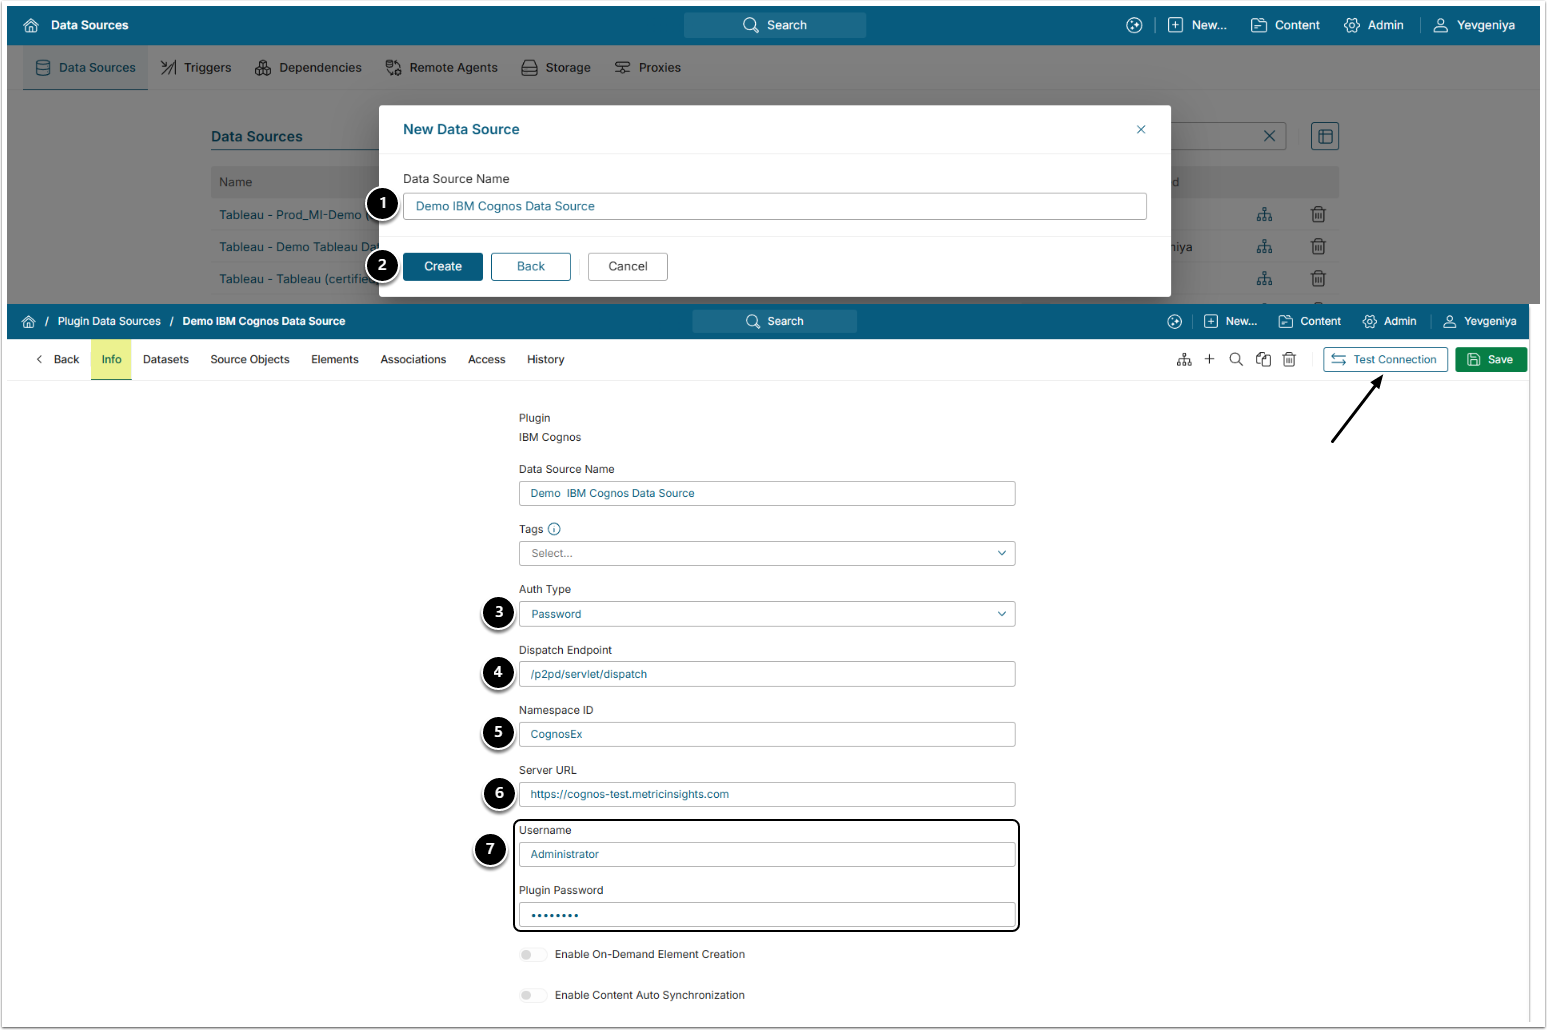This screenshot has width=1547, height=1030.
Task: Click the duplicate icon in the editor toolbar
Action: (x=1263, y=360)
